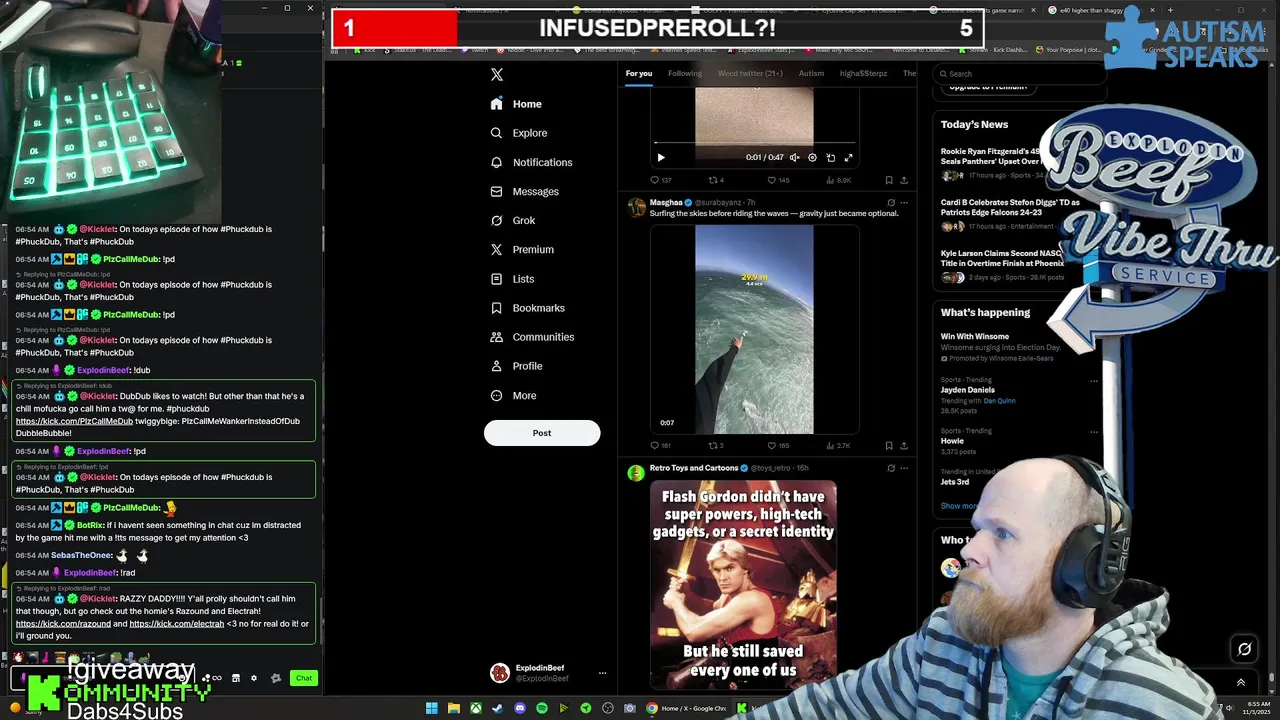Open Spotify from the taskbar

(x=542, y=708)
